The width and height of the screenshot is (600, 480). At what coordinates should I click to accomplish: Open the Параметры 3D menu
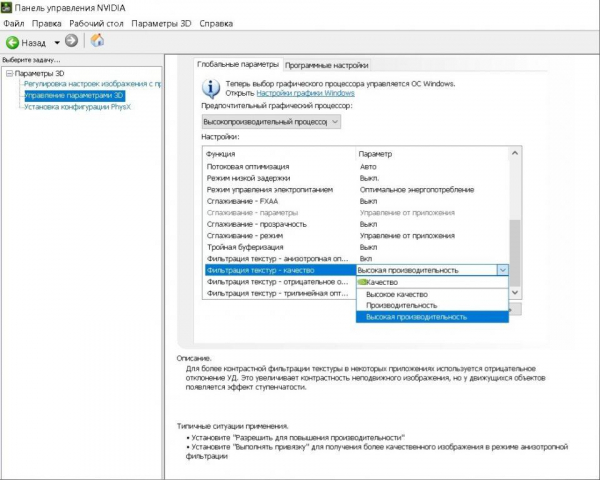tap(161, 24)
